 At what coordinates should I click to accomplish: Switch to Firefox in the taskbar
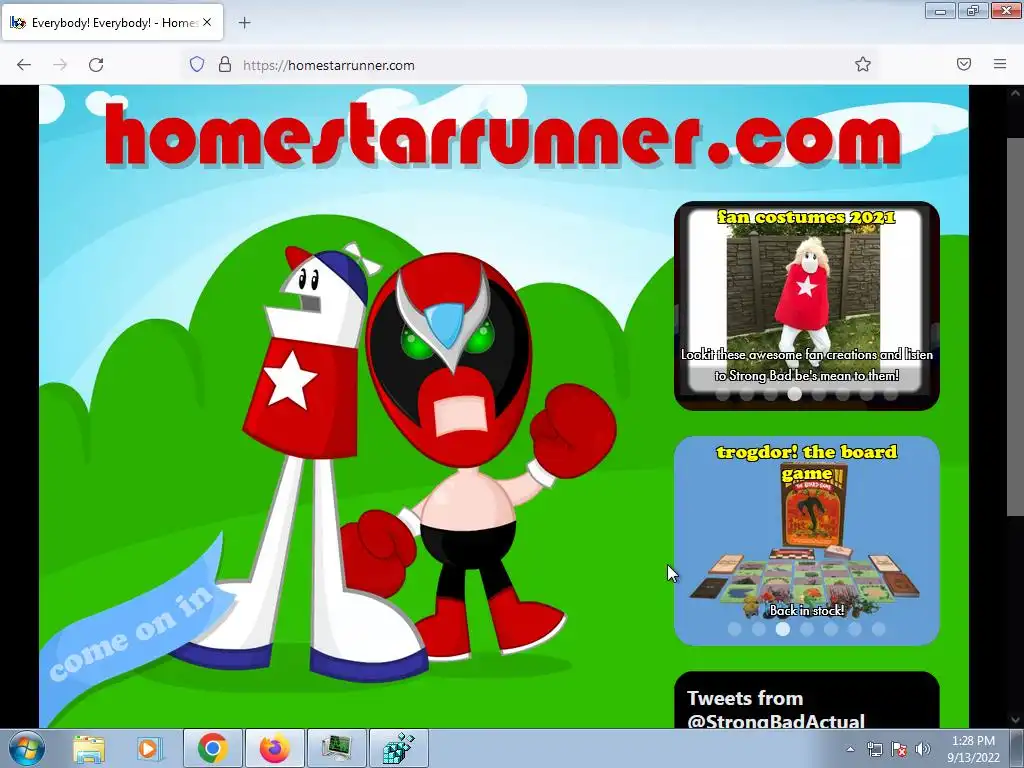coord(274,748)
